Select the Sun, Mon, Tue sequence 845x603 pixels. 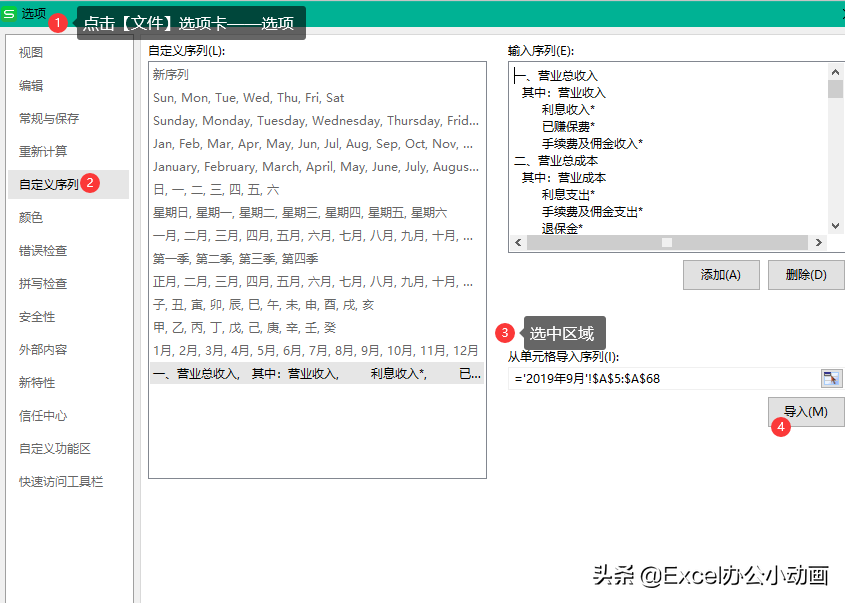pos(317,98)
